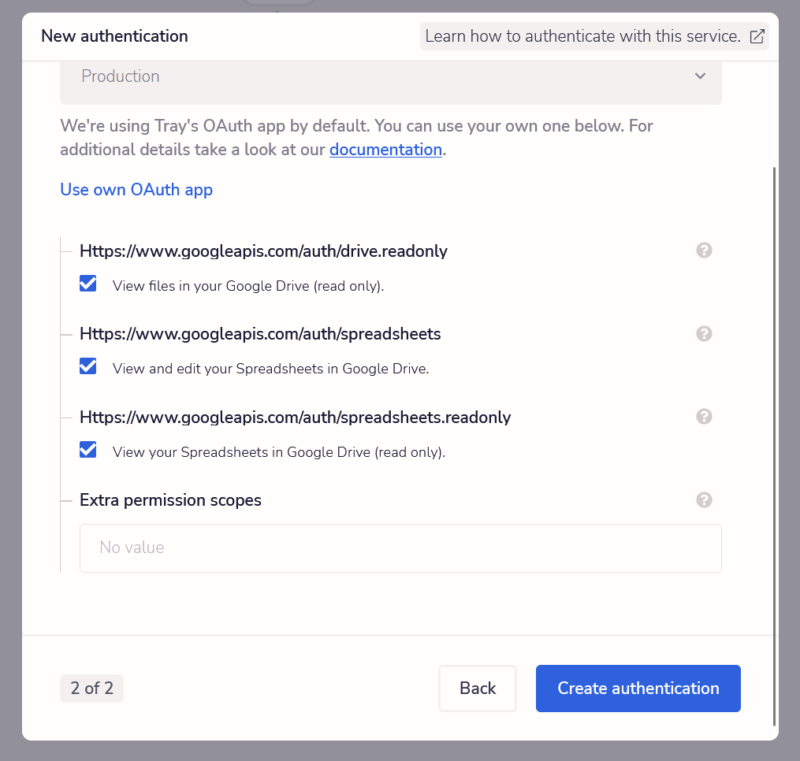Open Learn how to authenticate link

582,37
